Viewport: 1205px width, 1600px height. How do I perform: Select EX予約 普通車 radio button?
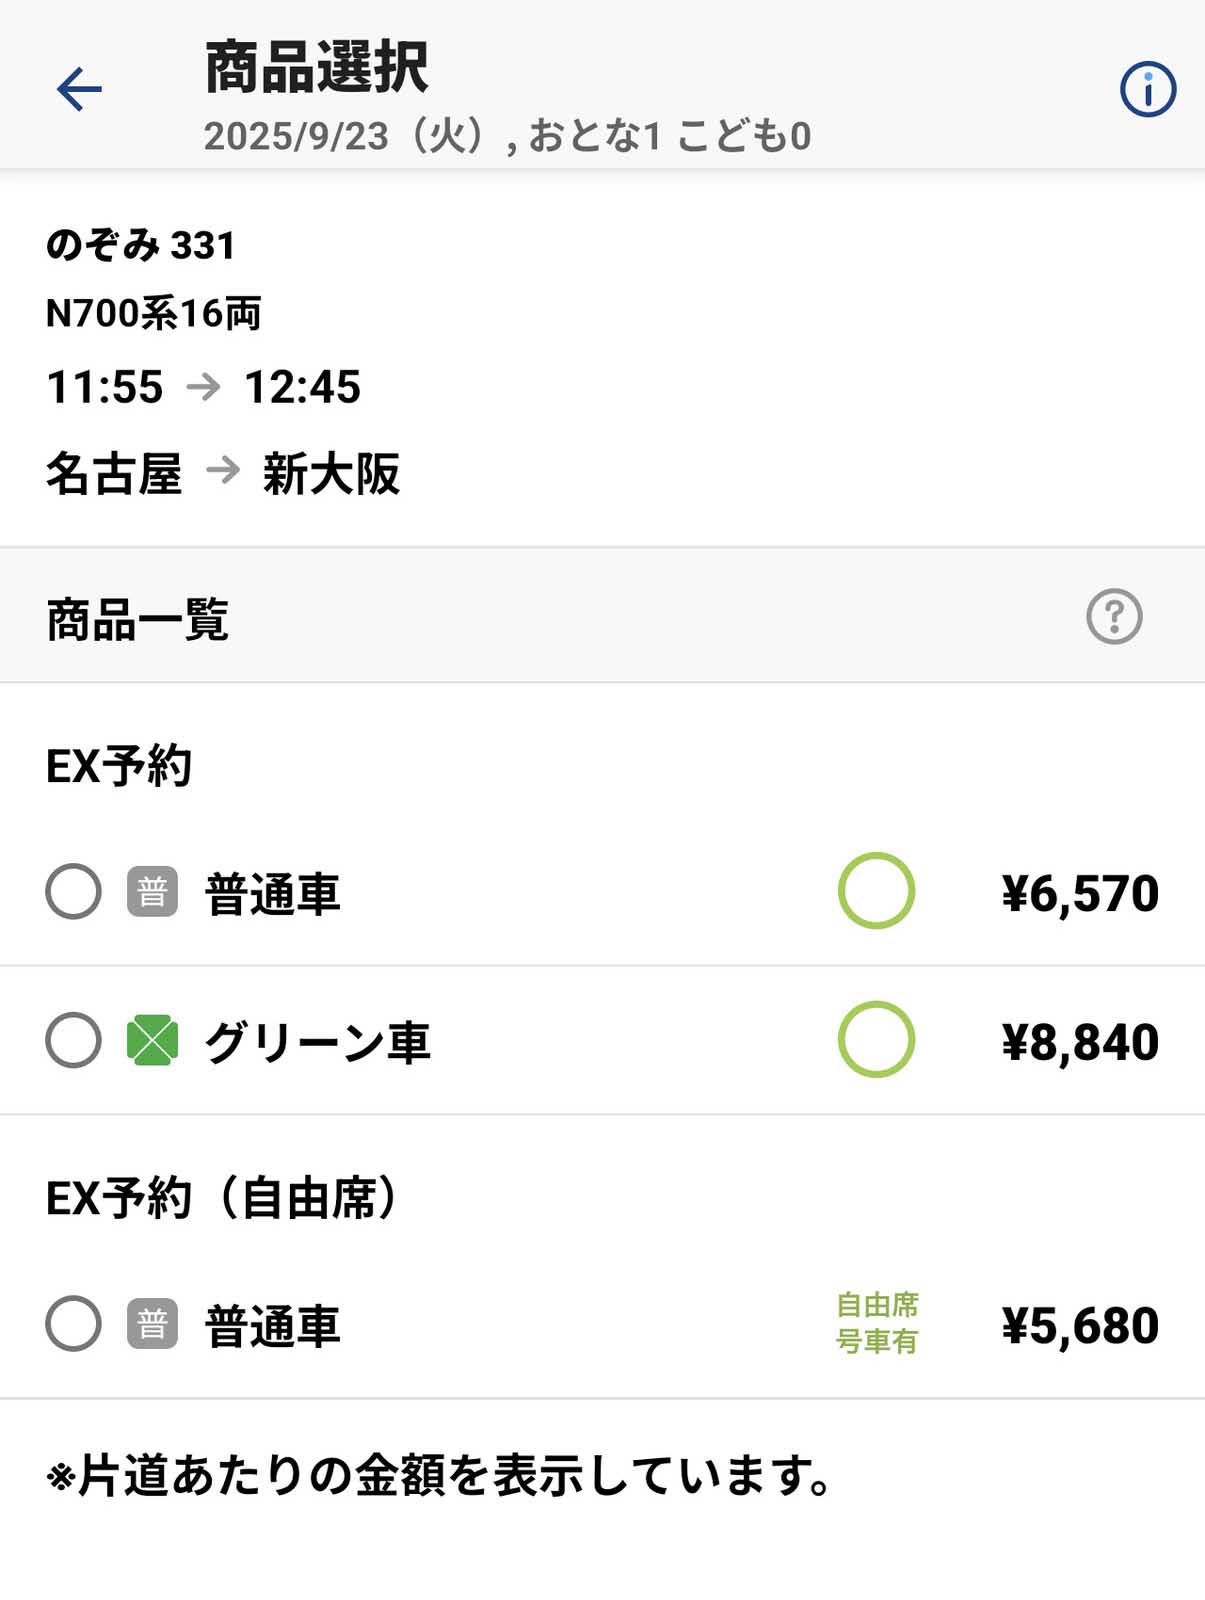74,892
